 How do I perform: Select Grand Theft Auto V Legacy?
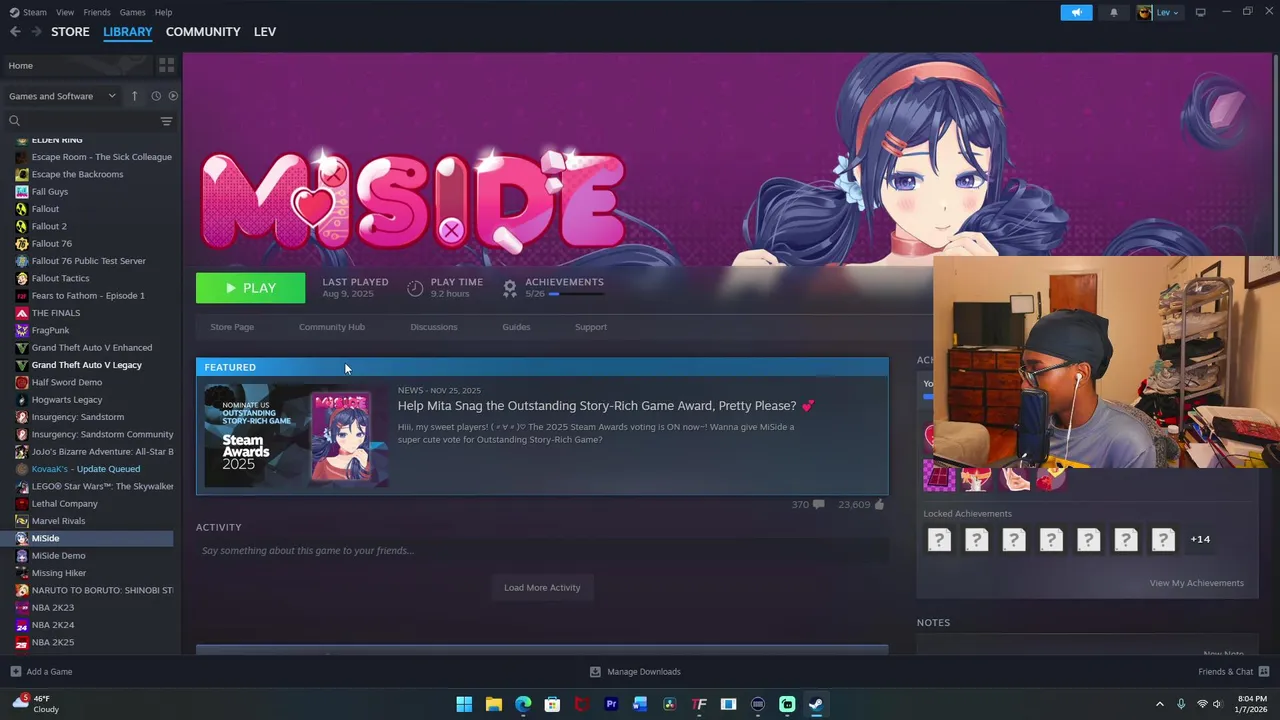coord(87,365)
